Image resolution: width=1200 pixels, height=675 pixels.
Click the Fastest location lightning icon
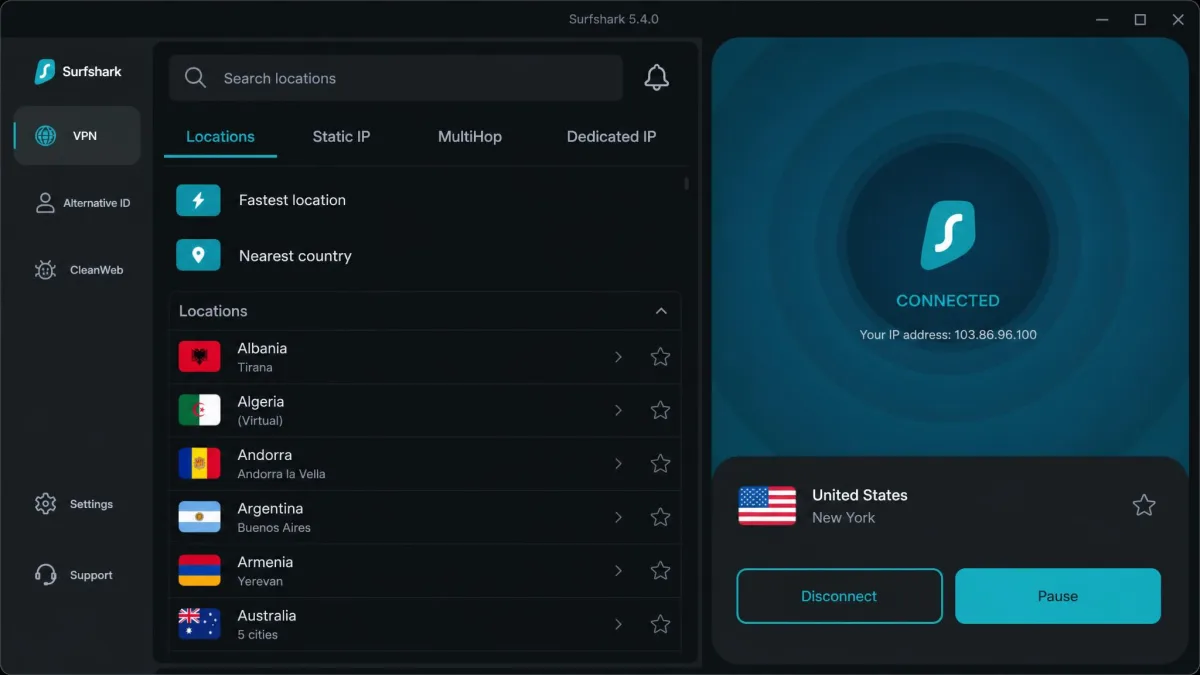[198, 200]
